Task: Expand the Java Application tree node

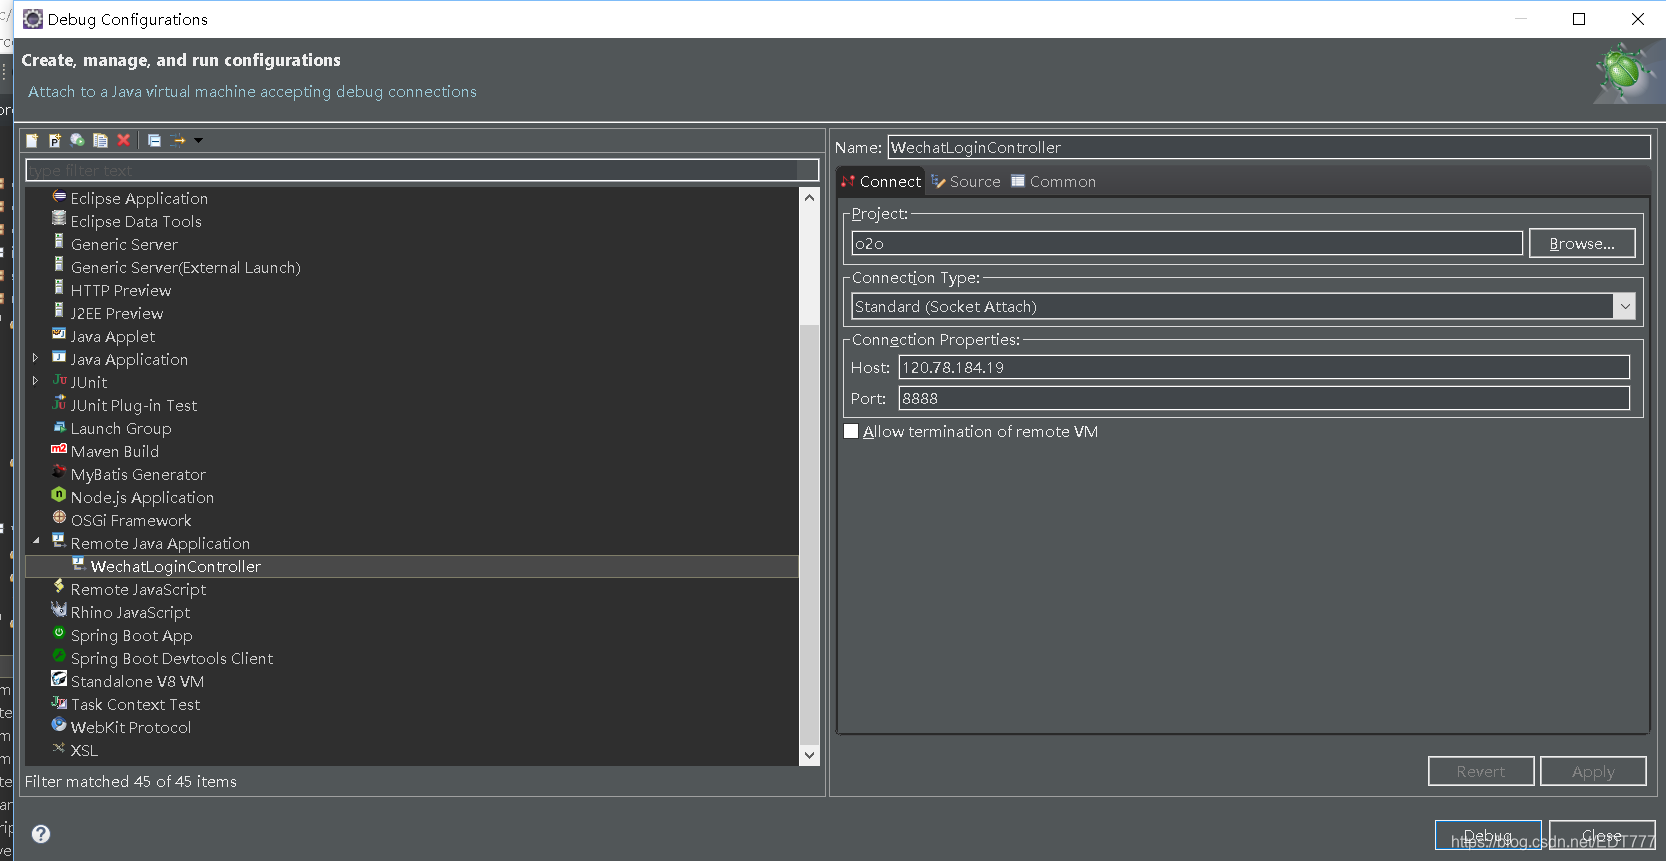Action: (x=36, y=358)
